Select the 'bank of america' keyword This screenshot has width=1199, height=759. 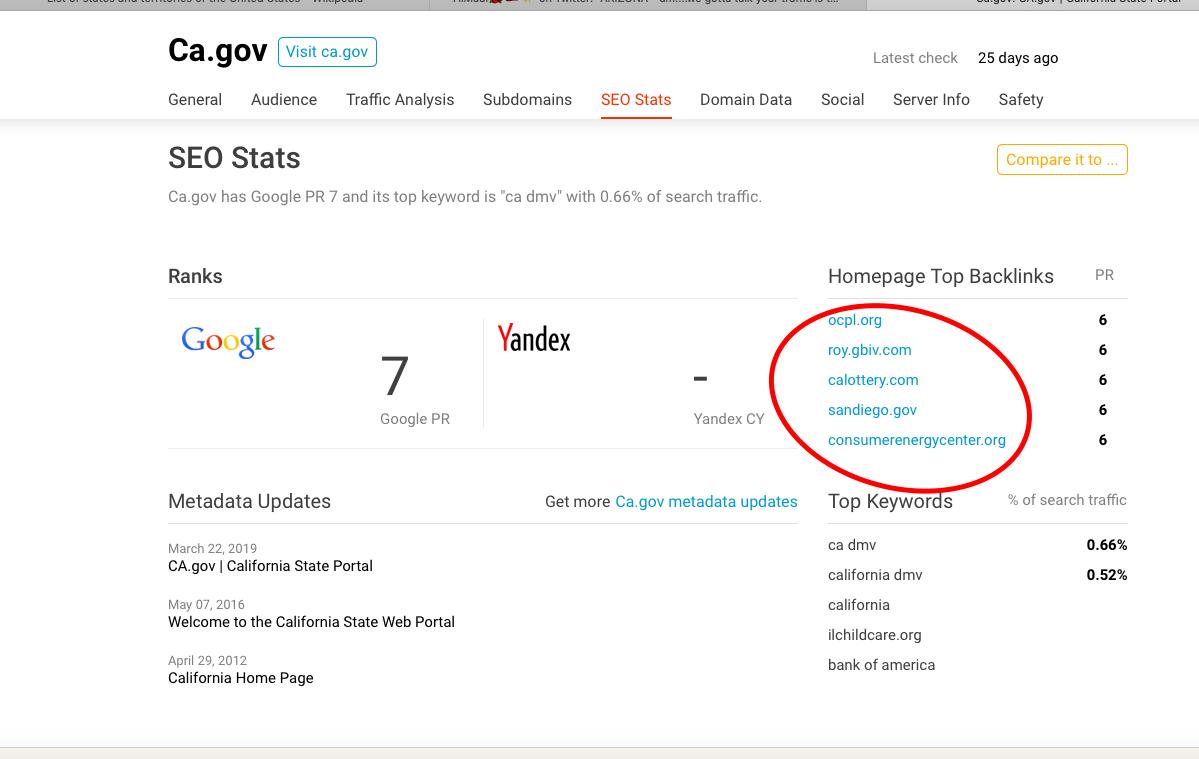pos(882,665)
